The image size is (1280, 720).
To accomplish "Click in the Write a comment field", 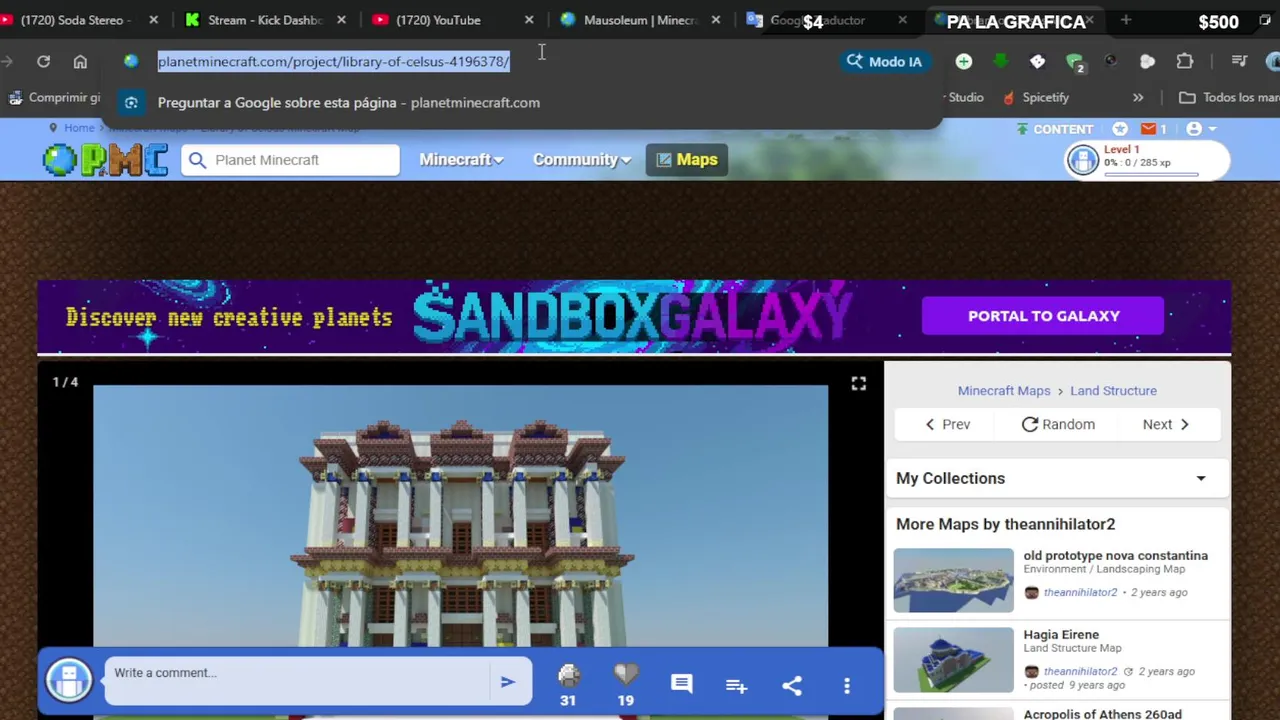I will tap(297, 681).
